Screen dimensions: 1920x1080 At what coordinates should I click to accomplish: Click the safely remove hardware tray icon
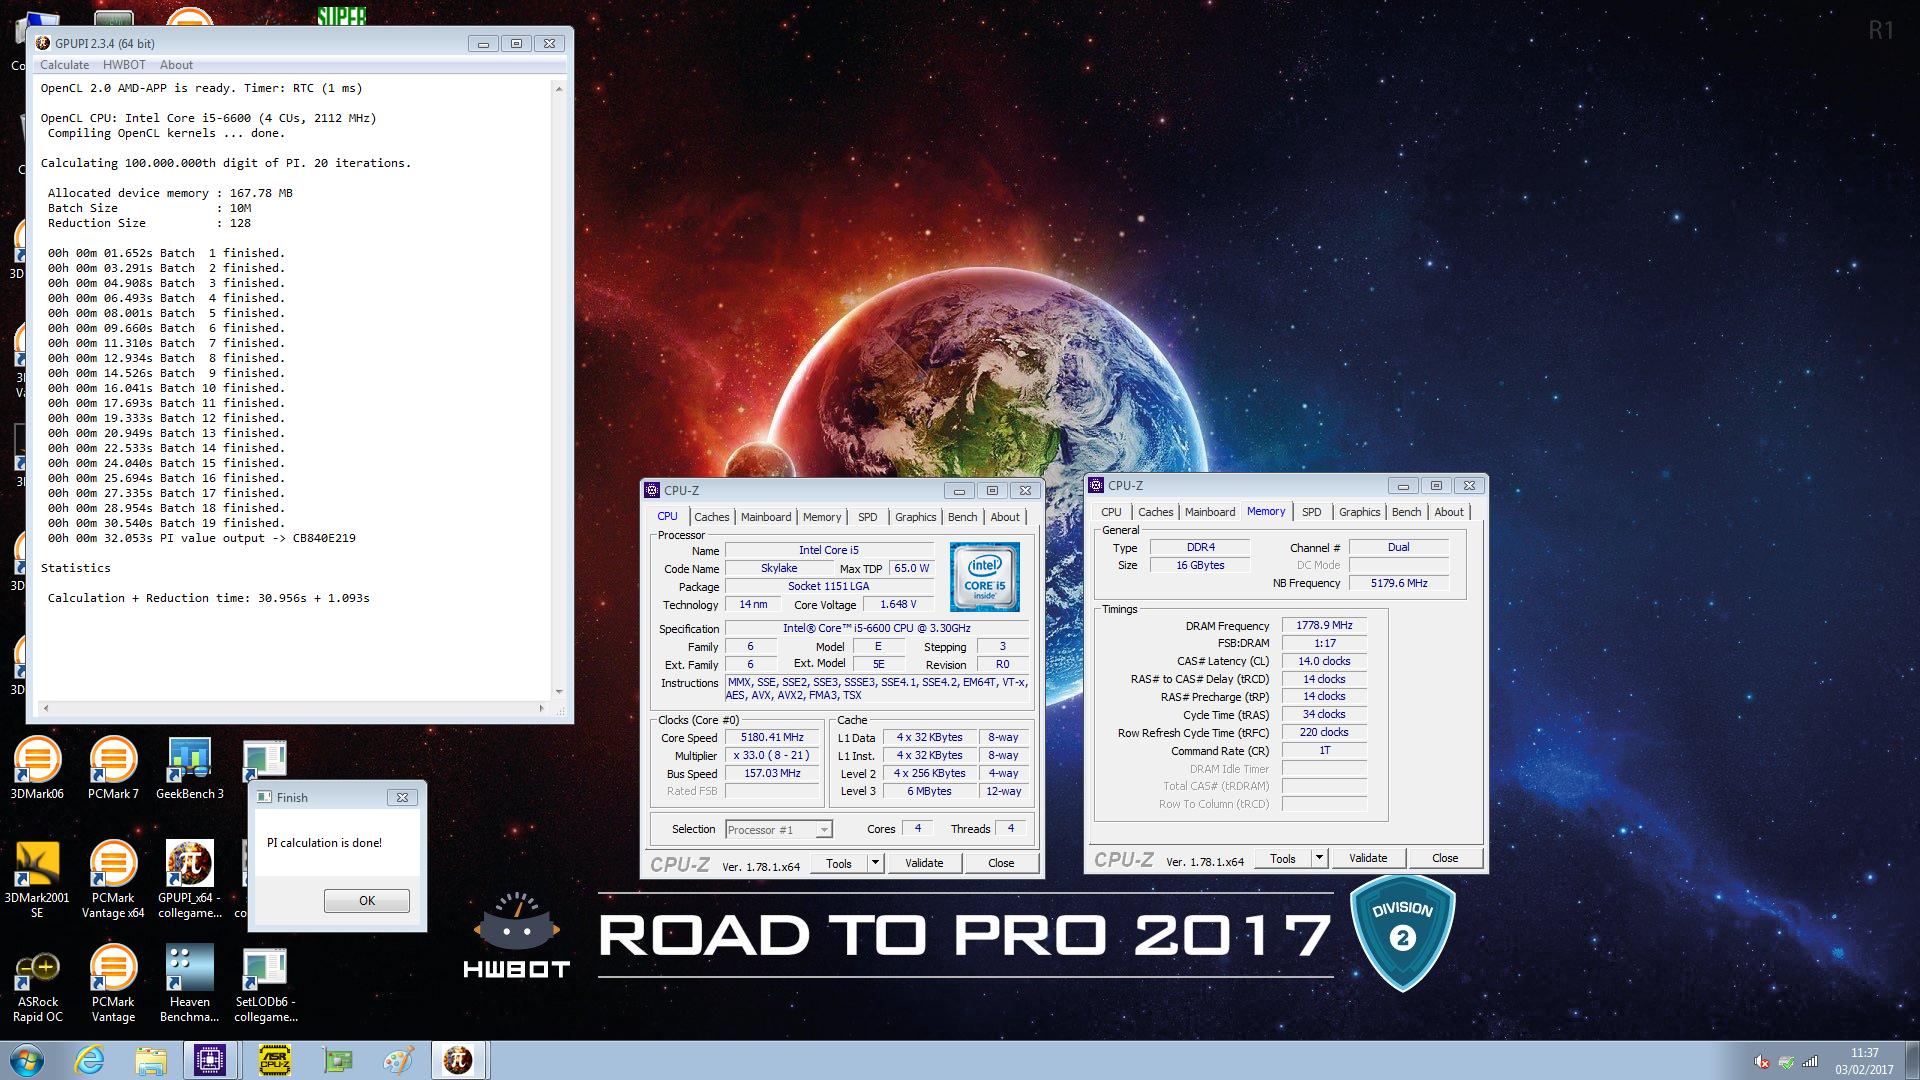(1786, 1062)
